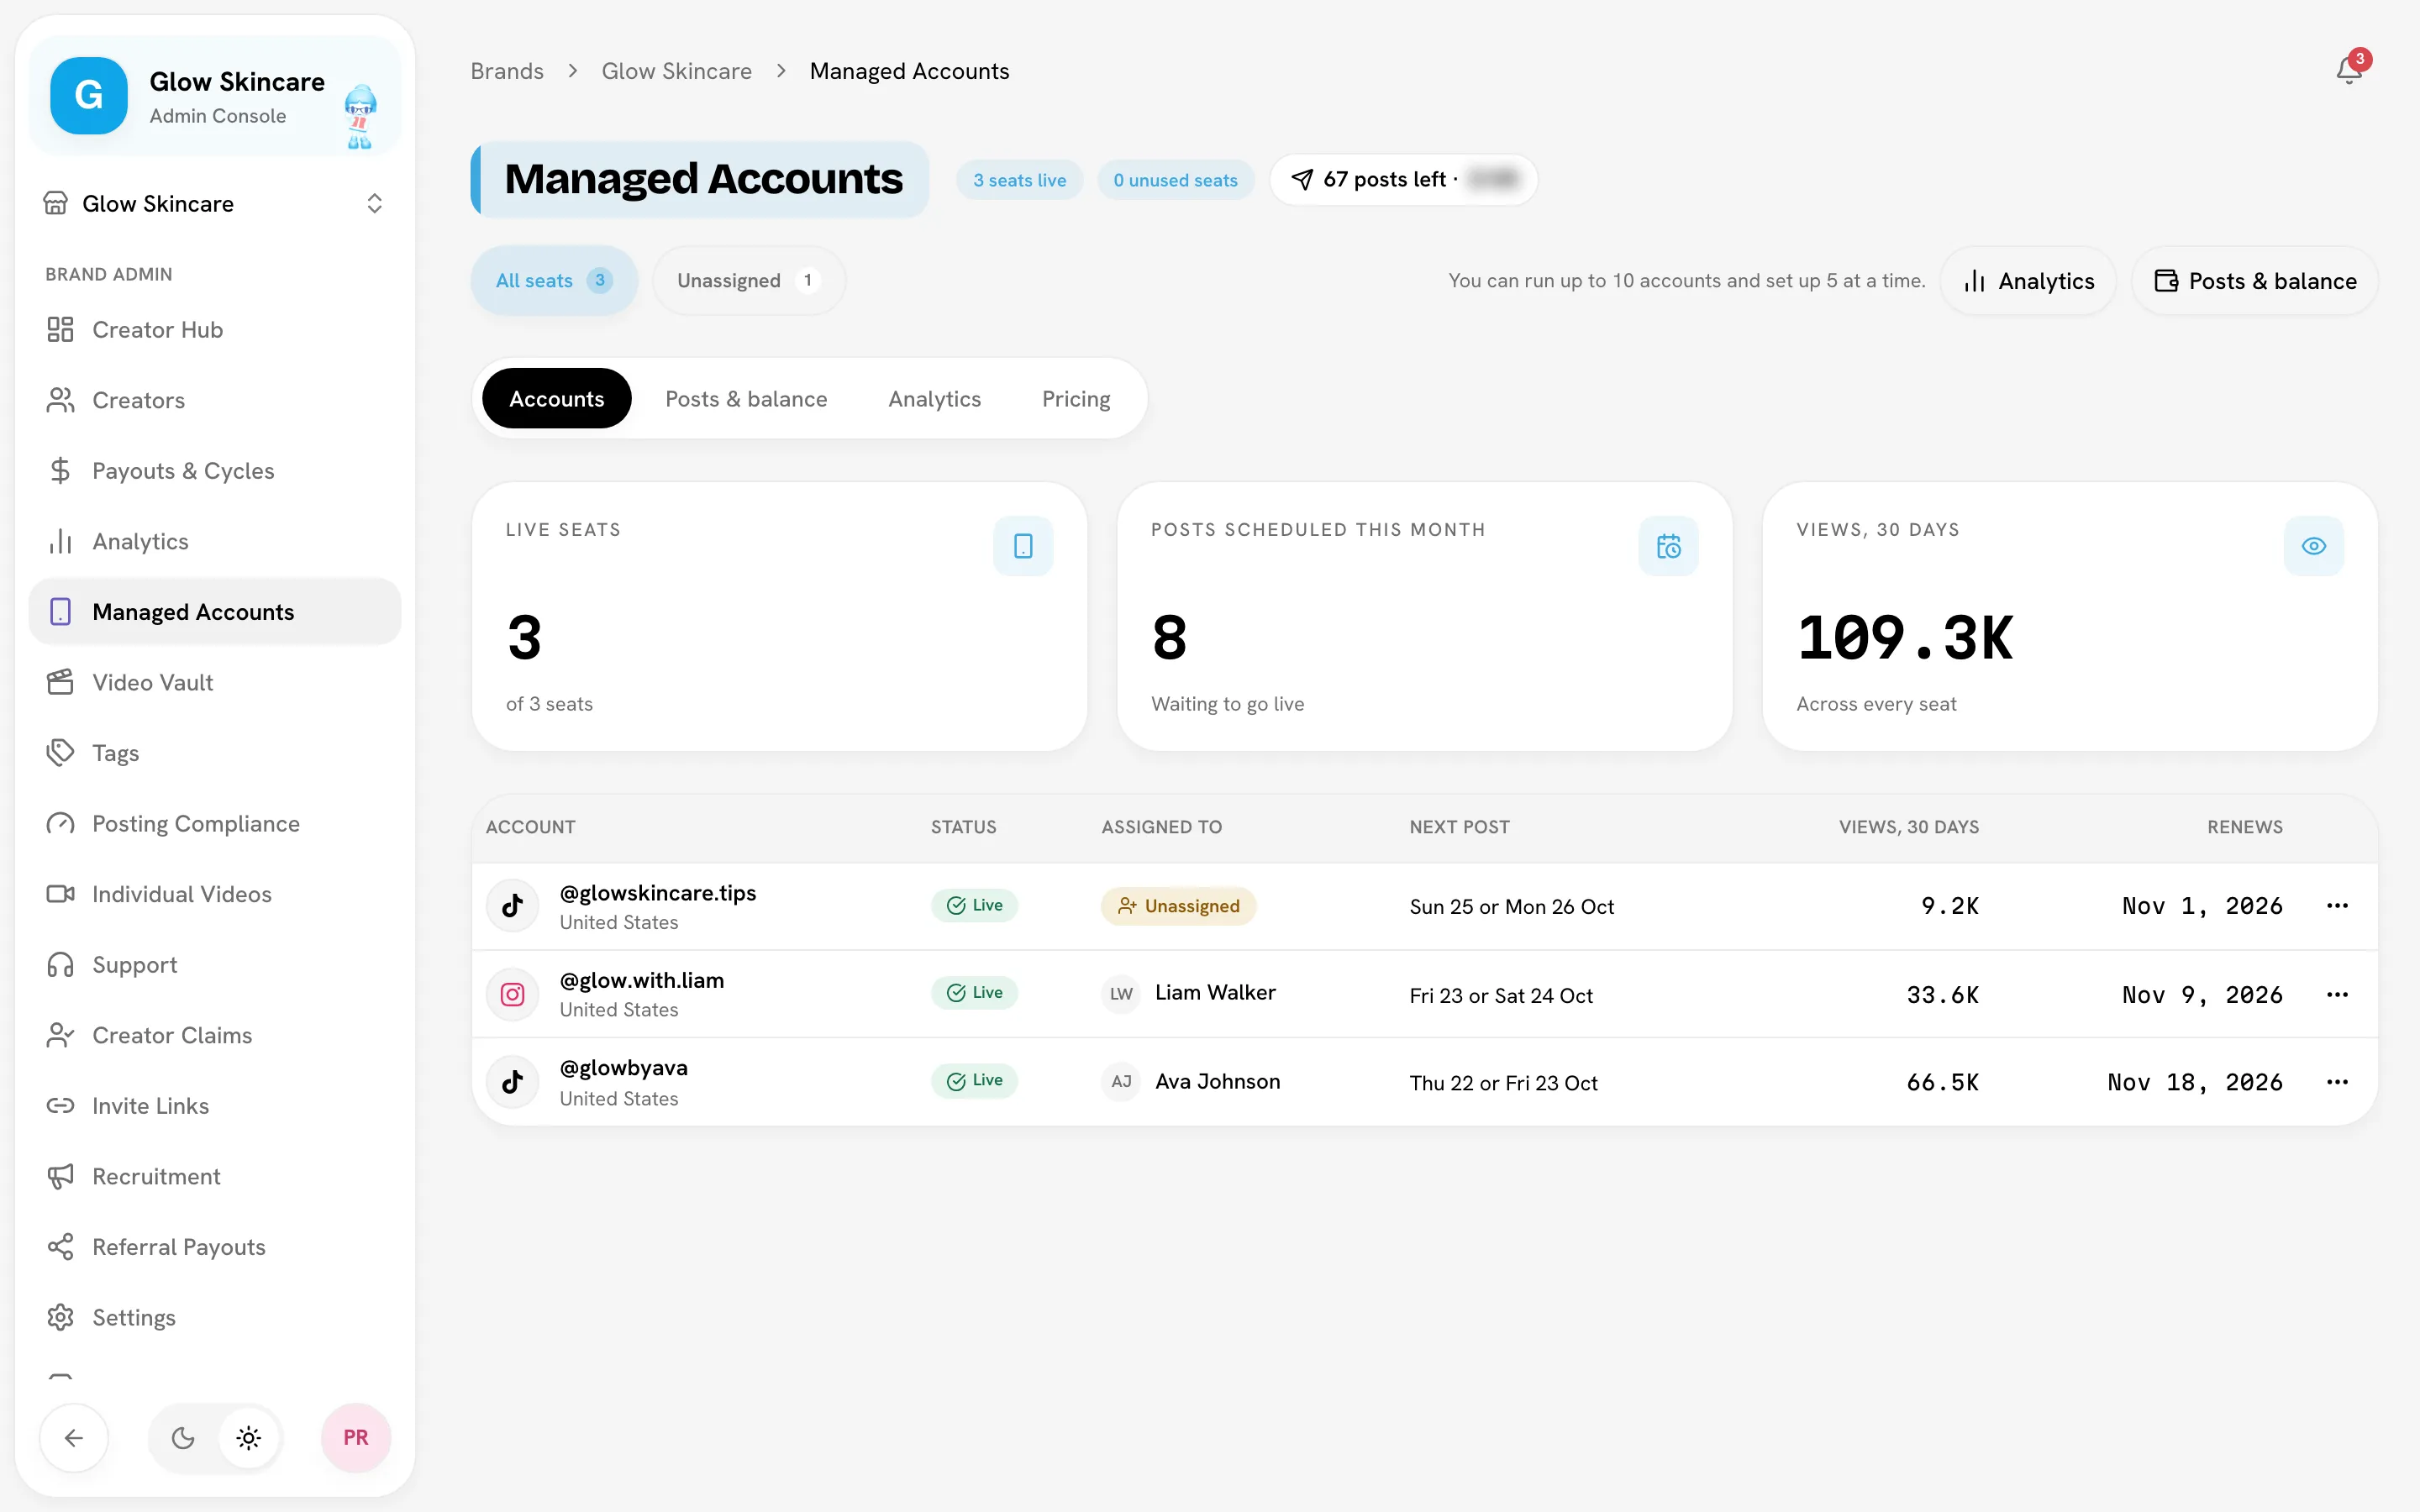Open Support in sidebar

tap(215, 965)
